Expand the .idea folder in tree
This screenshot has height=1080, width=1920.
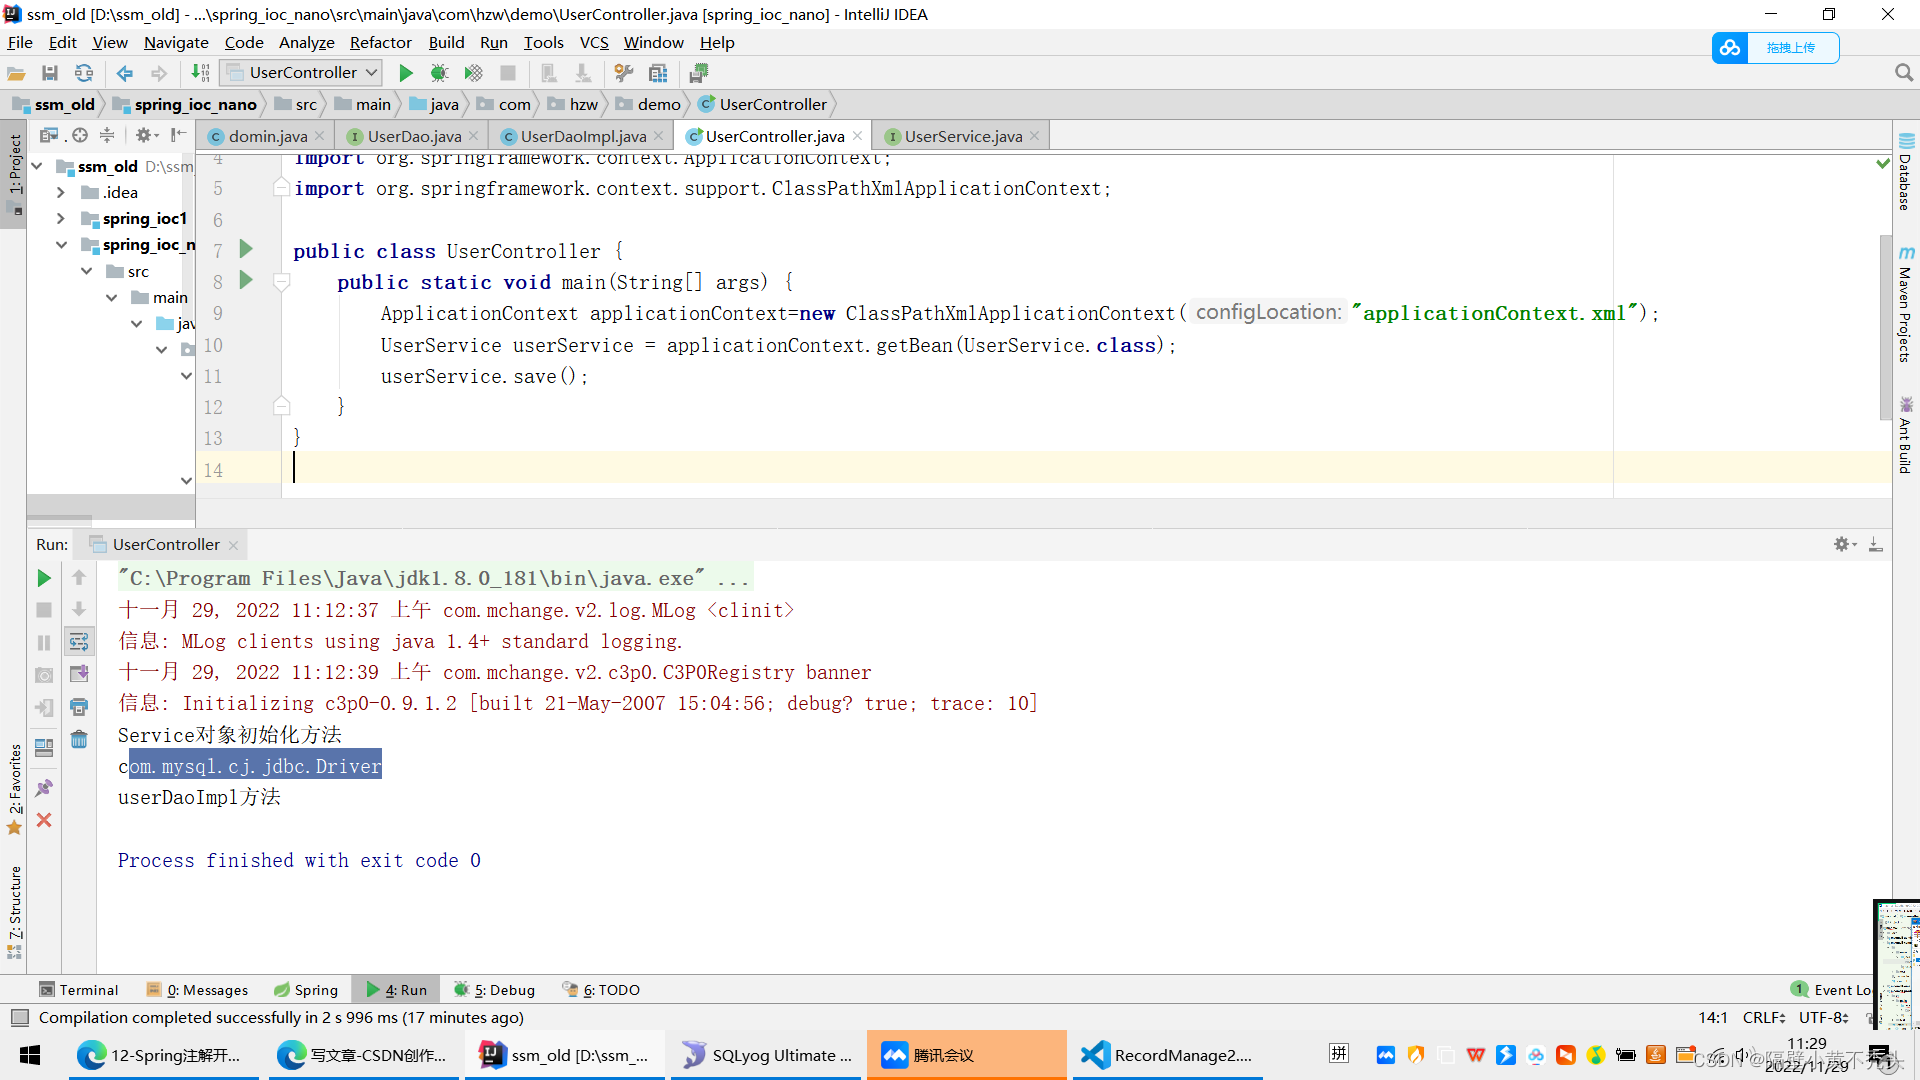(61, 192)
